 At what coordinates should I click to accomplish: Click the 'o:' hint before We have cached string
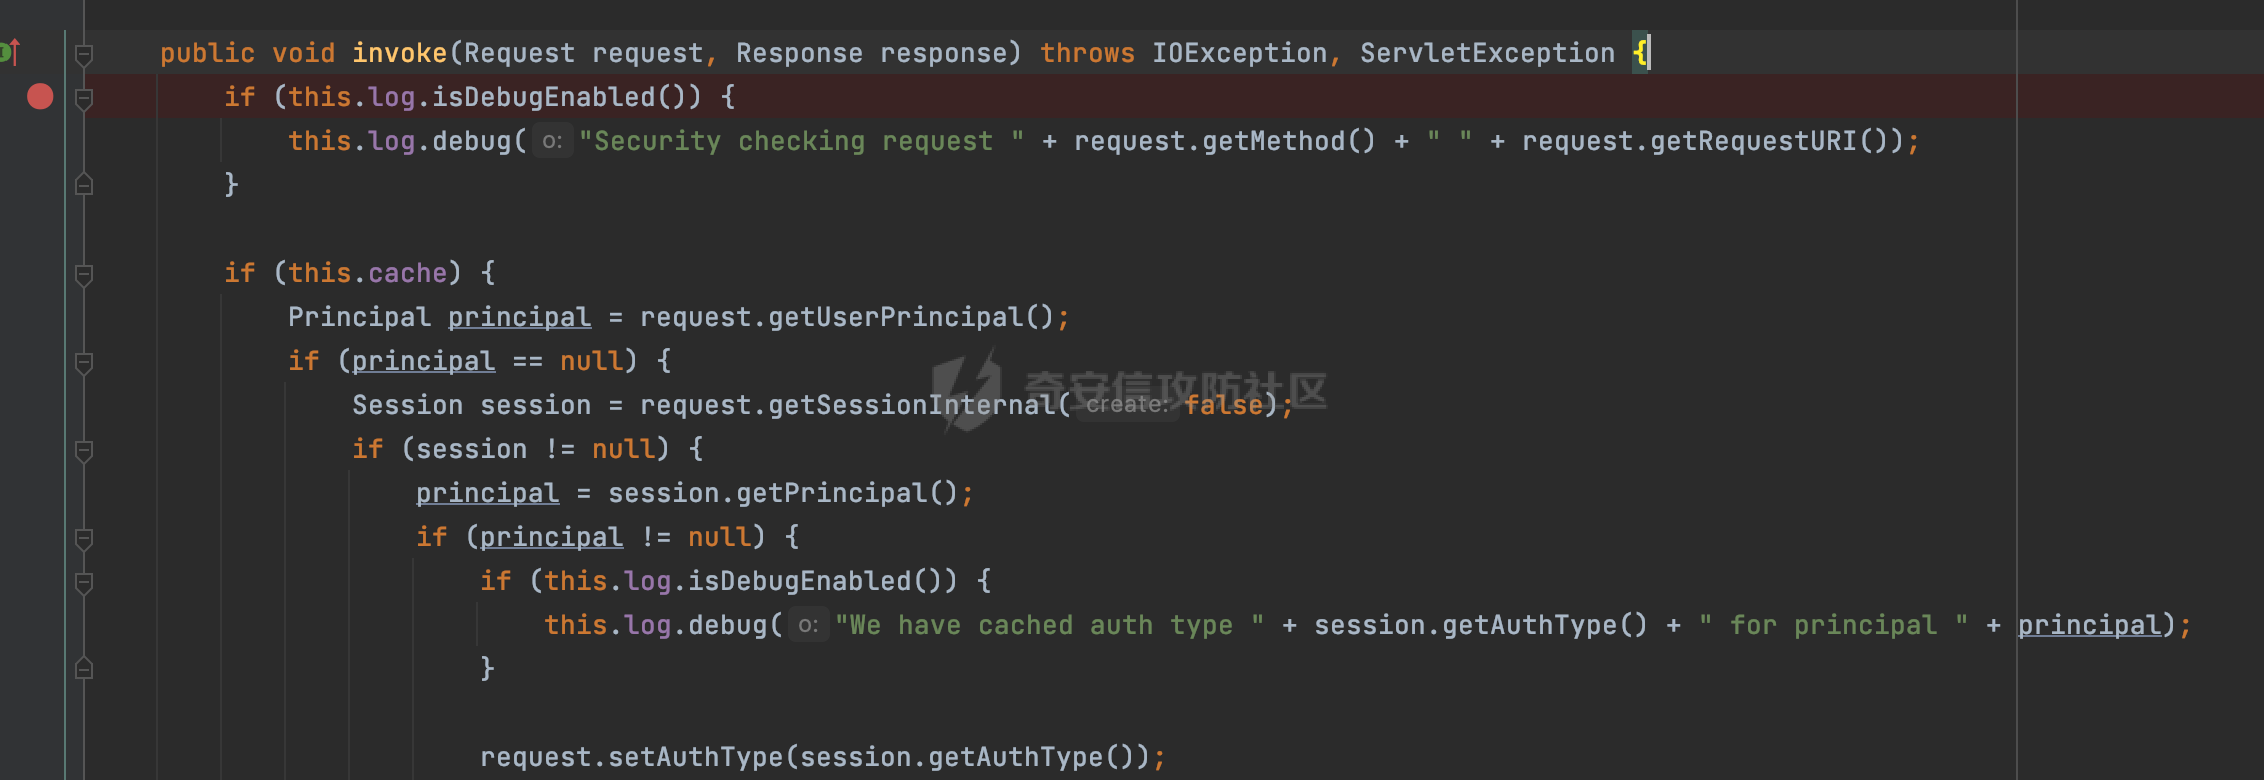[808, 626]
